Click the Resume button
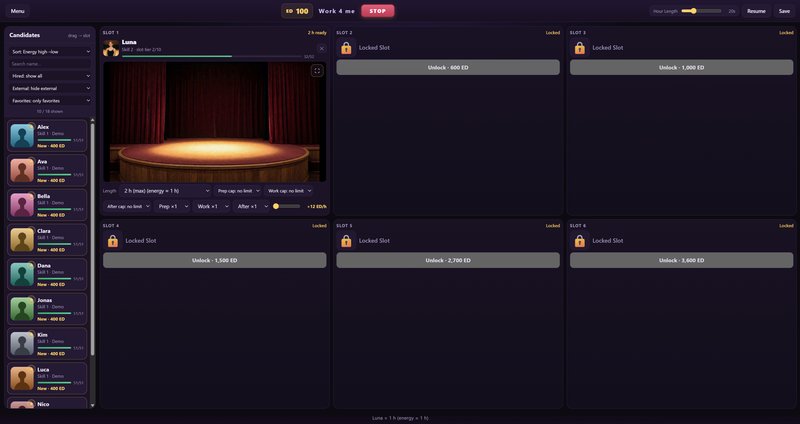Image resolution: width=800 pixels, height=424 pixels. 756,11
